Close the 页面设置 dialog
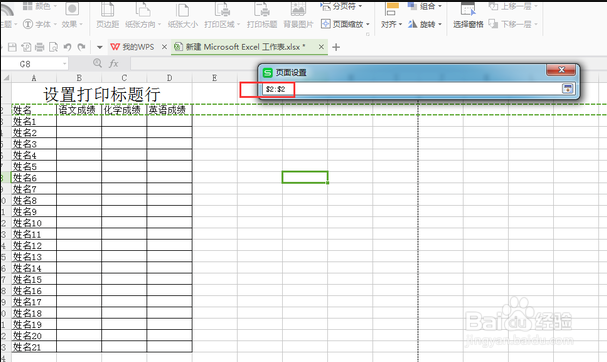Screen dimensions: 607x362 pyautogui.click(x=561, y=70)
